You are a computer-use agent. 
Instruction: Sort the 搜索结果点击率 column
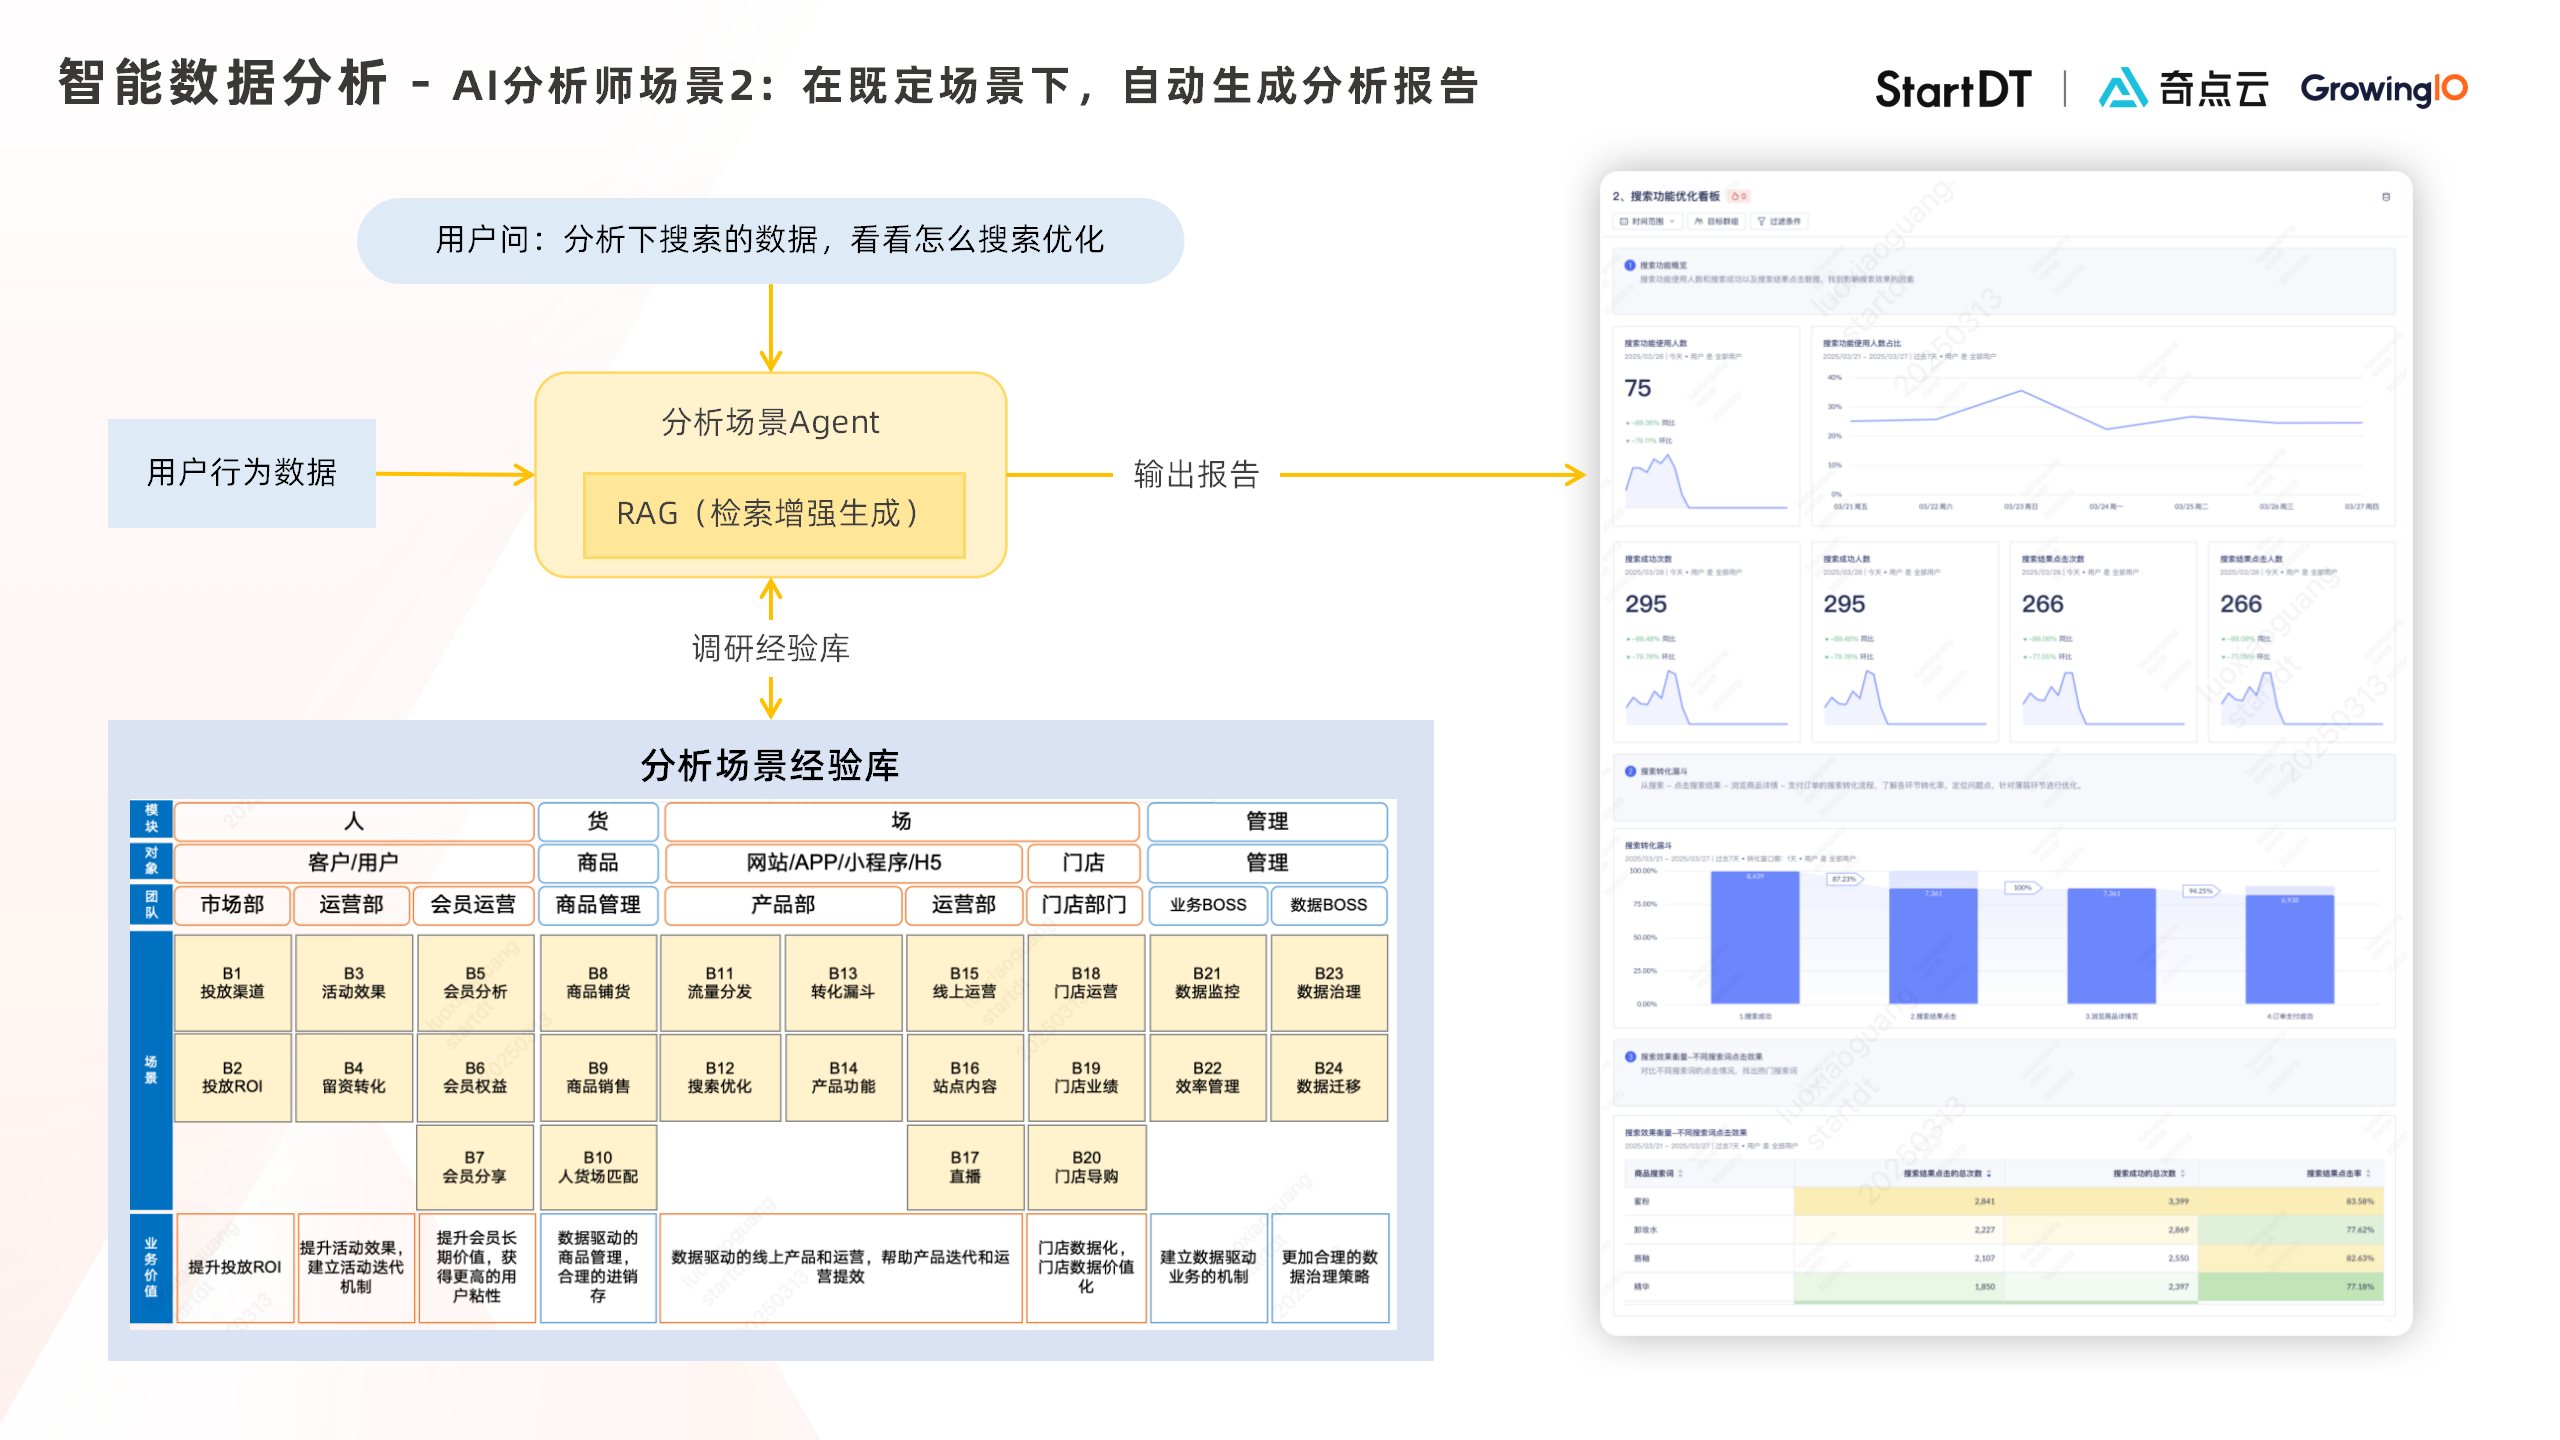2368,1173
